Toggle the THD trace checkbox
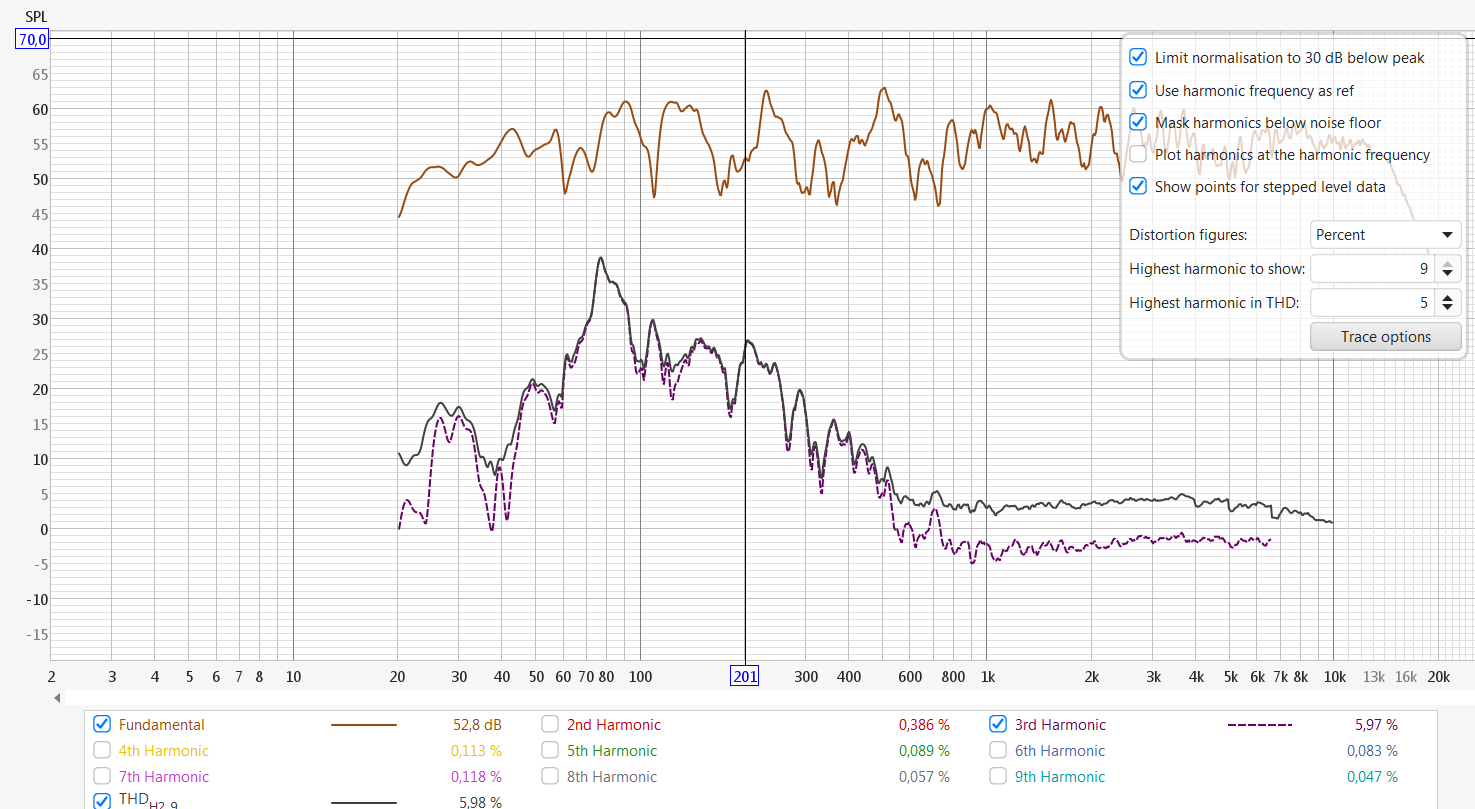 [x=102, y=801]
